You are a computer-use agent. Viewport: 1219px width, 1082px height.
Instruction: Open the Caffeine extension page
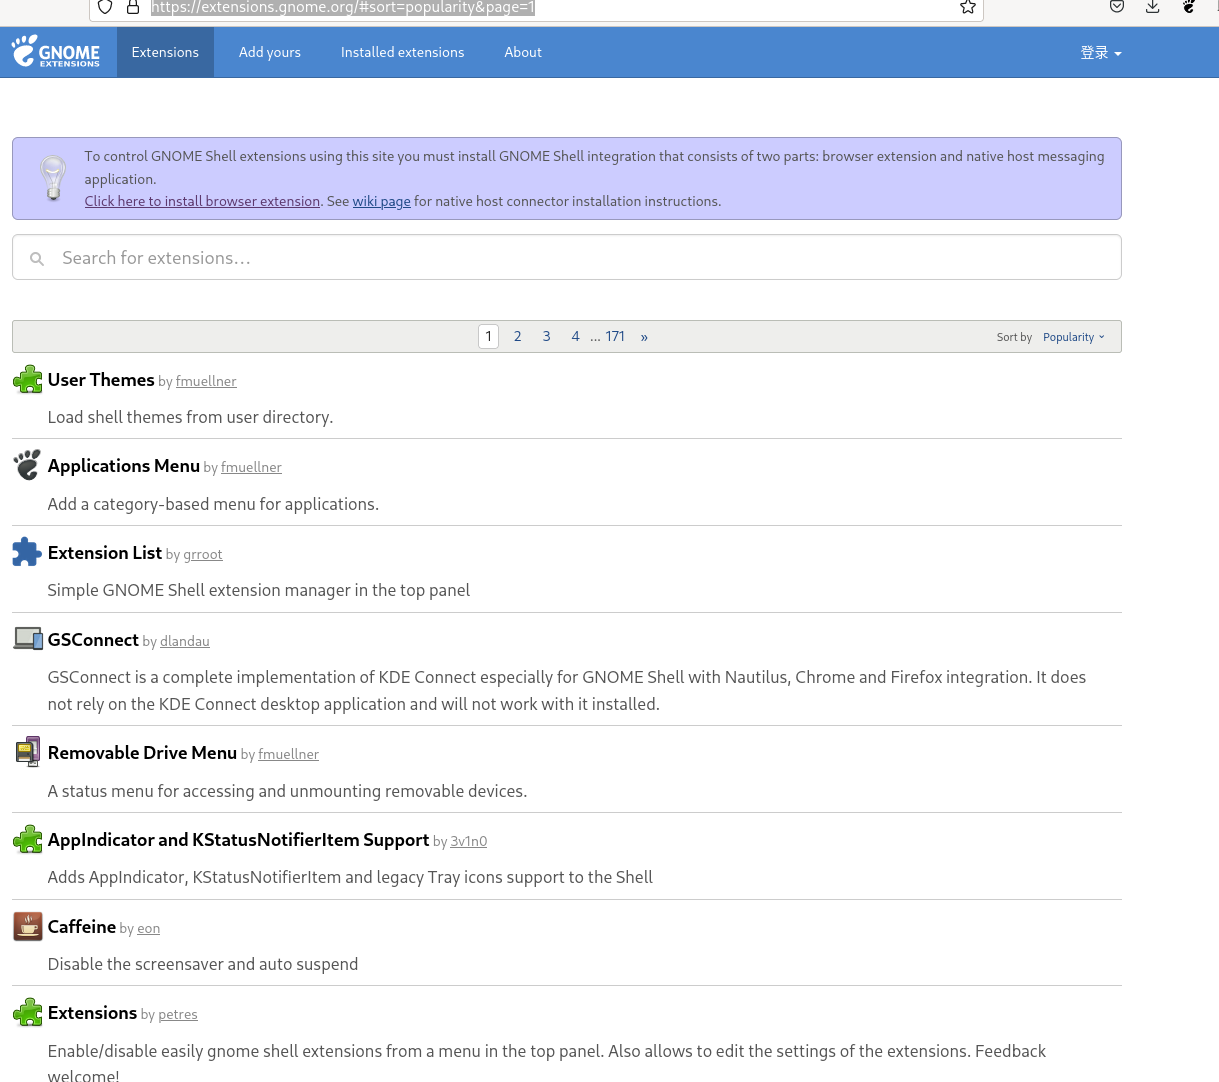pos(82,927)
